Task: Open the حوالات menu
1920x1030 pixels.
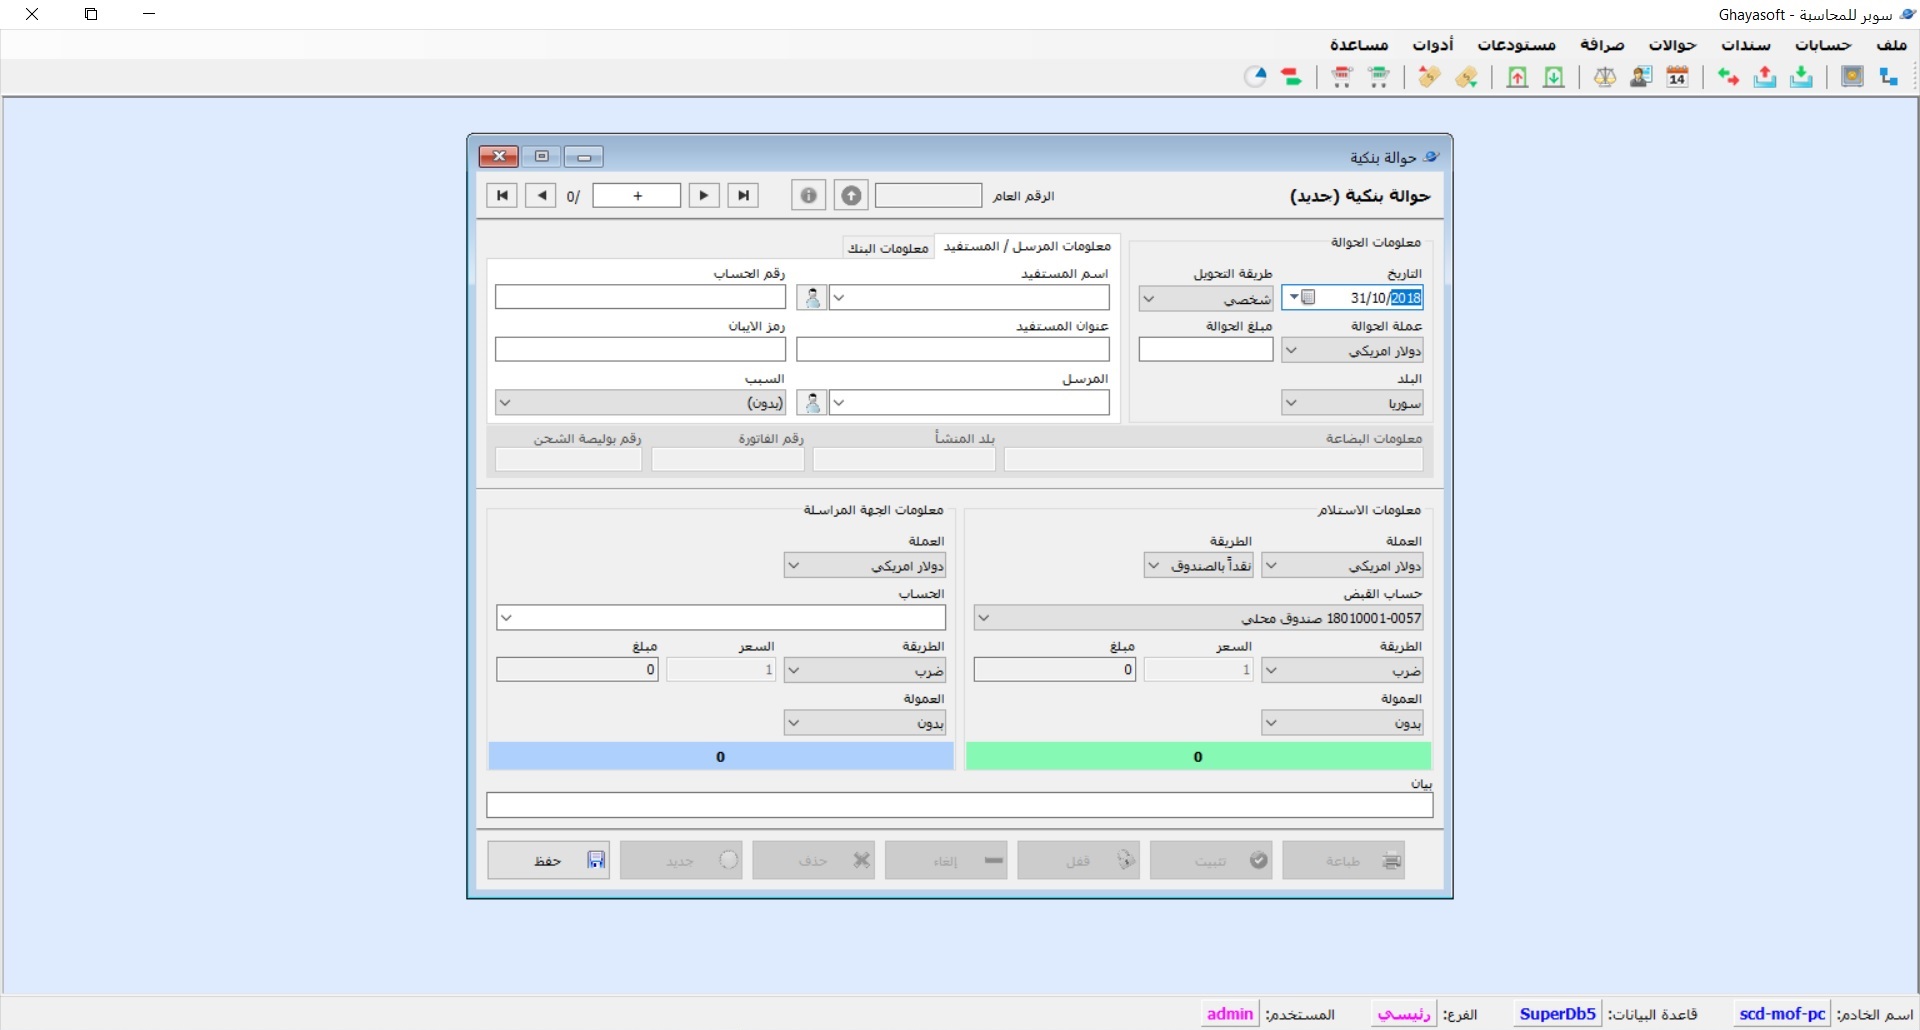Action: 1672,45
